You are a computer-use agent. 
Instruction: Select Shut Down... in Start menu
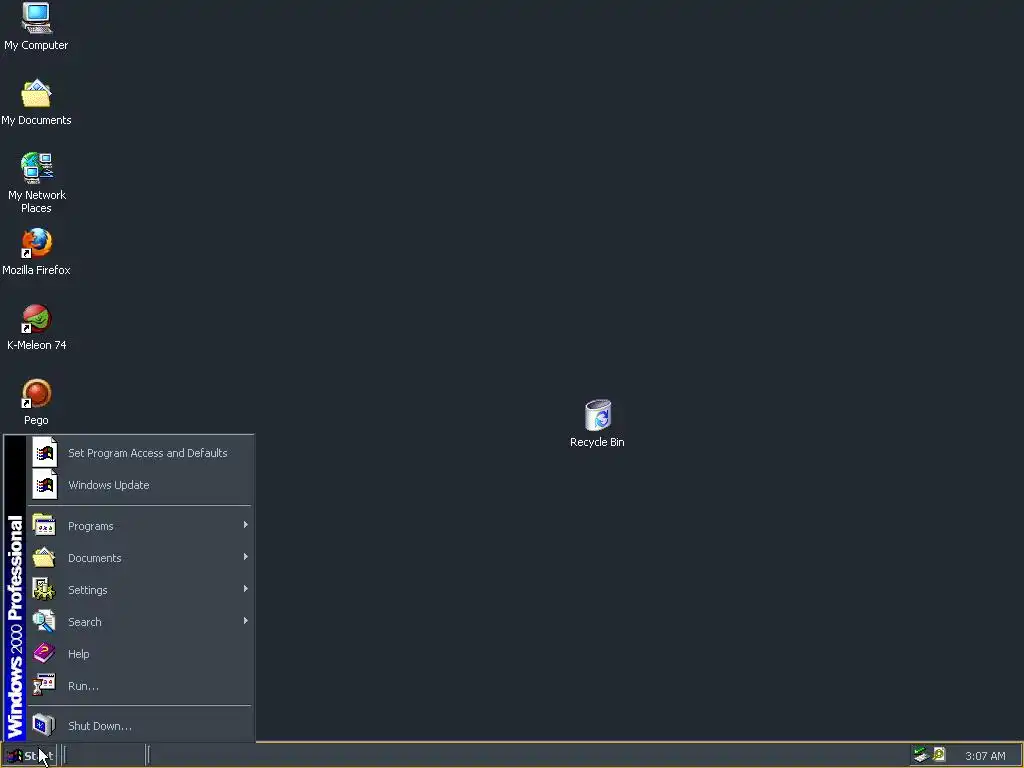click(x=139, y=726)
